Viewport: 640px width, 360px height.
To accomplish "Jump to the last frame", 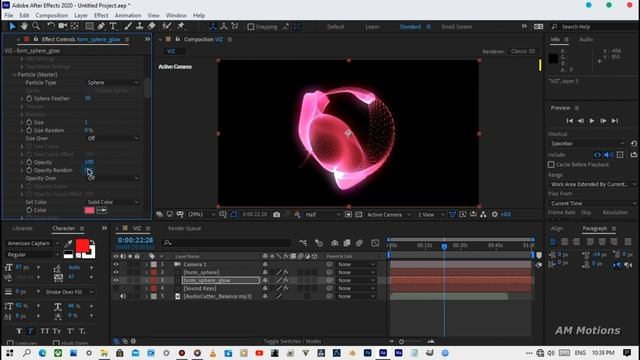I will 615,120.
